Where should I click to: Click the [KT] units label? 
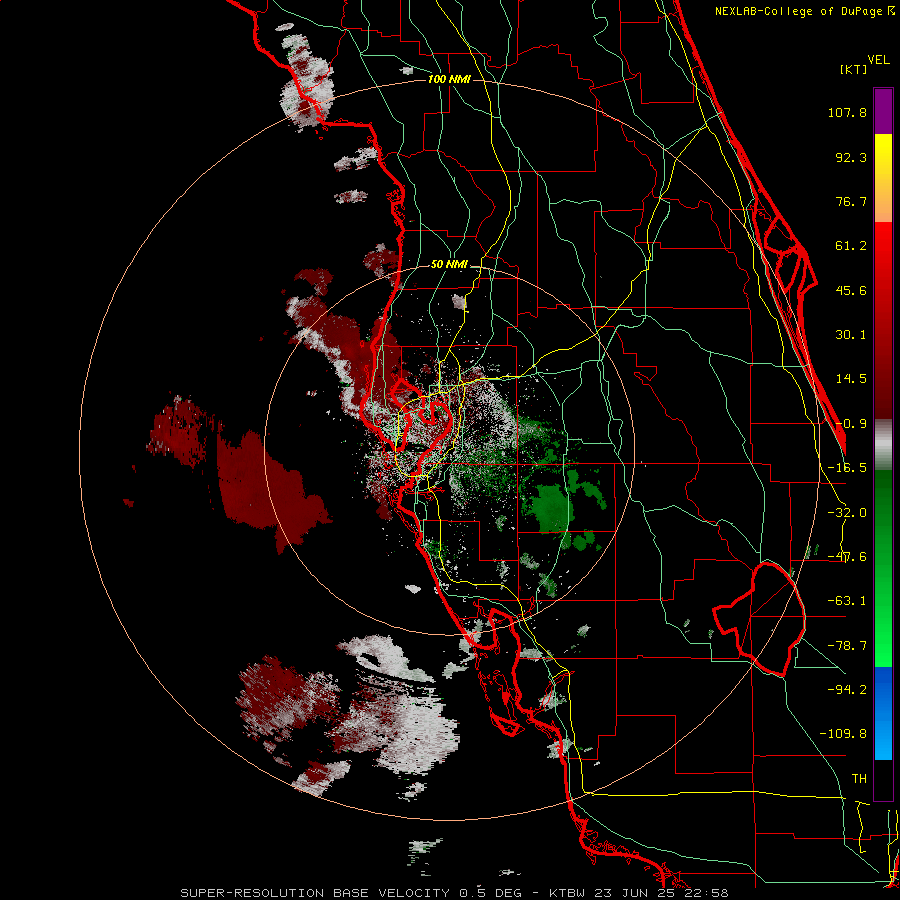(853, 69)
